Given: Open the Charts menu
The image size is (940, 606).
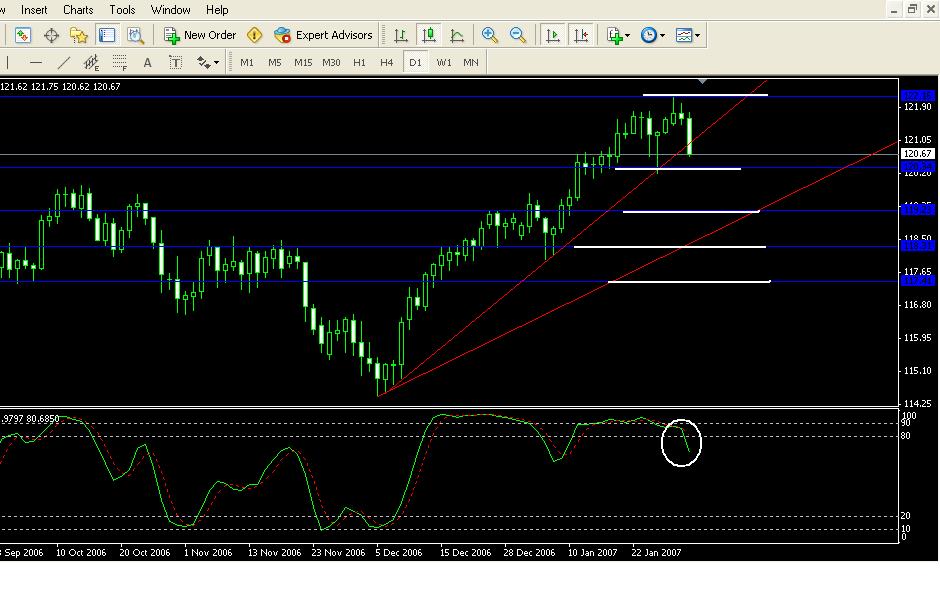Looking at the screenshot, I should [x=78, y=10].
